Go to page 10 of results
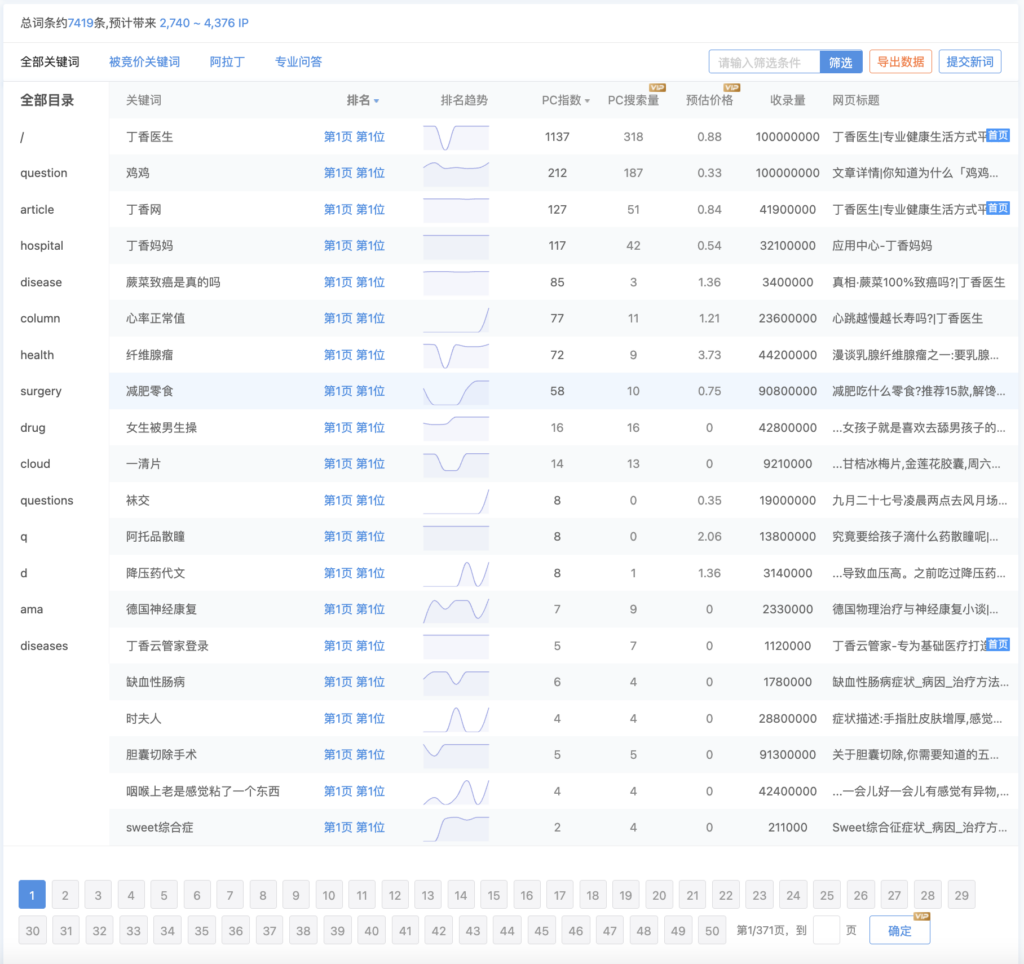The height and width of the screenshot is (964, 1024). click(328, 895)
